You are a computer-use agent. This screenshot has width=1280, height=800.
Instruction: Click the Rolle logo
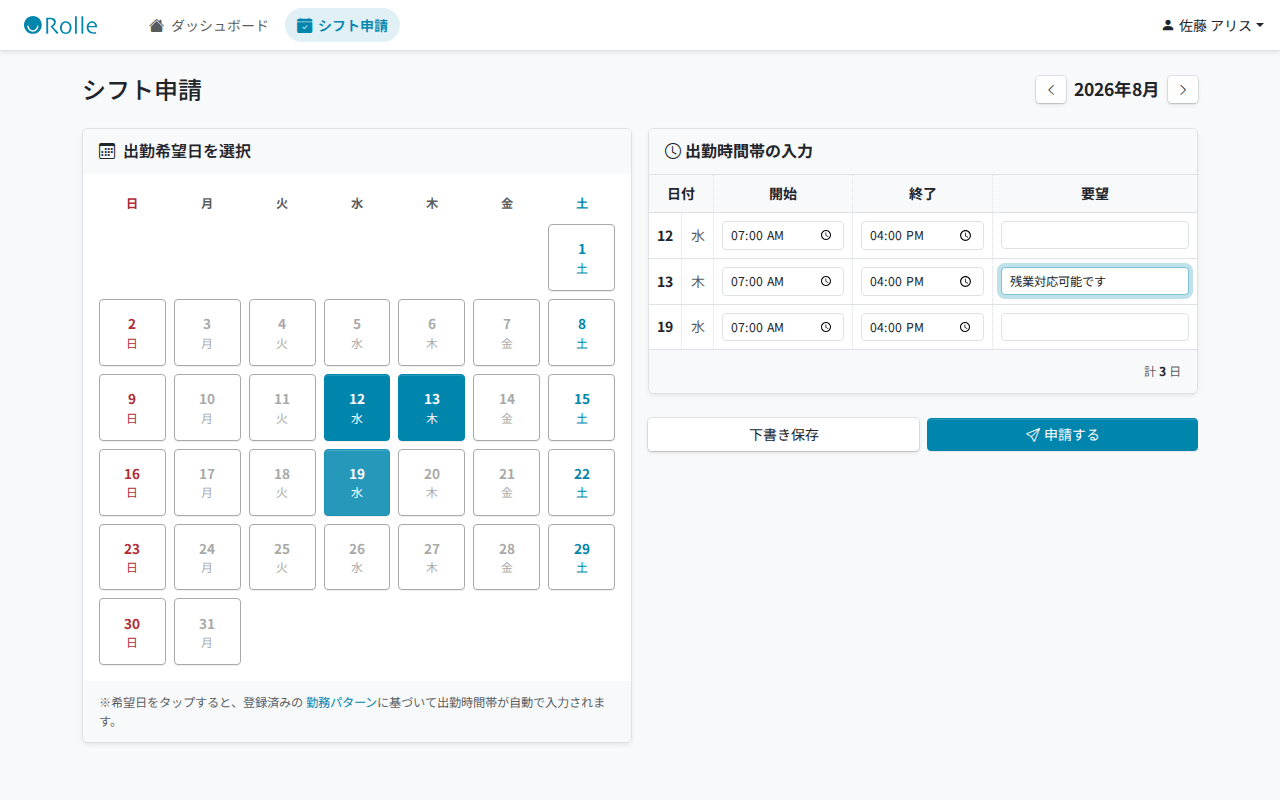pyautogui.click(x=61, y=25)
